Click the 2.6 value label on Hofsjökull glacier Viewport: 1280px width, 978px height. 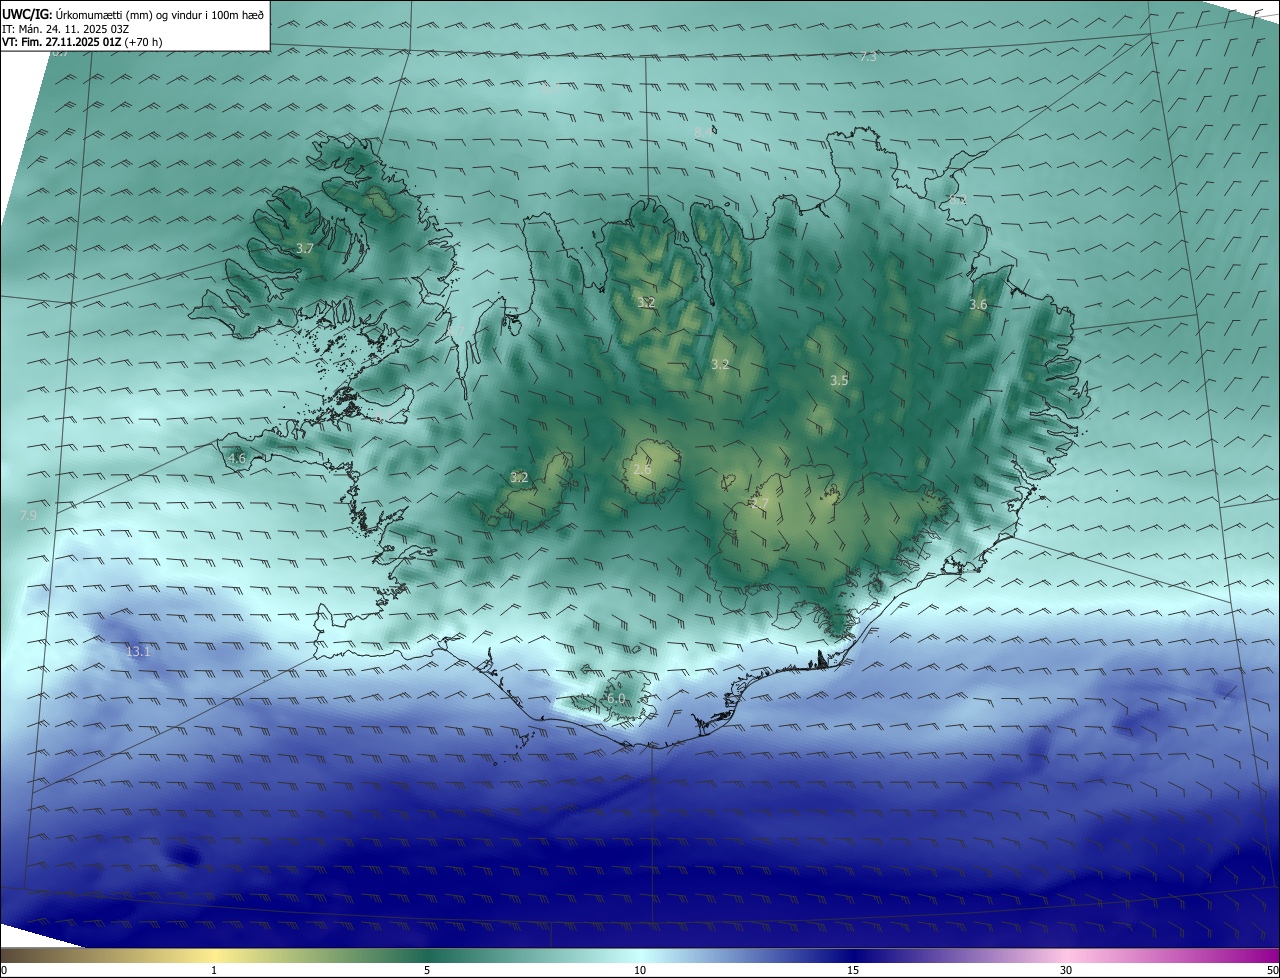642,469
